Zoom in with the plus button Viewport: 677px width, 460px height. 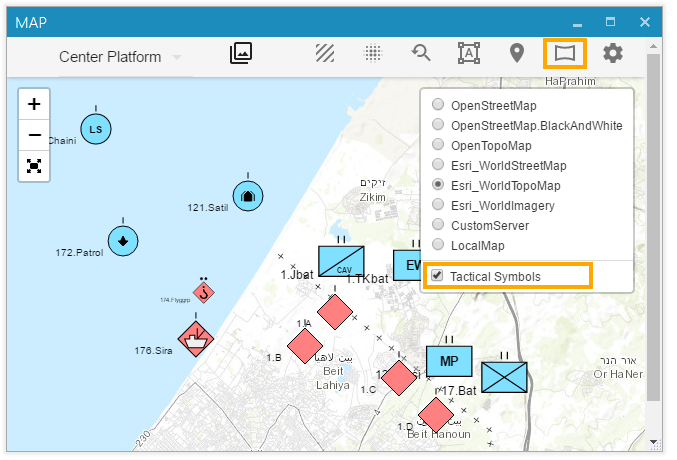pyautogui.click(x=34, y=104)
